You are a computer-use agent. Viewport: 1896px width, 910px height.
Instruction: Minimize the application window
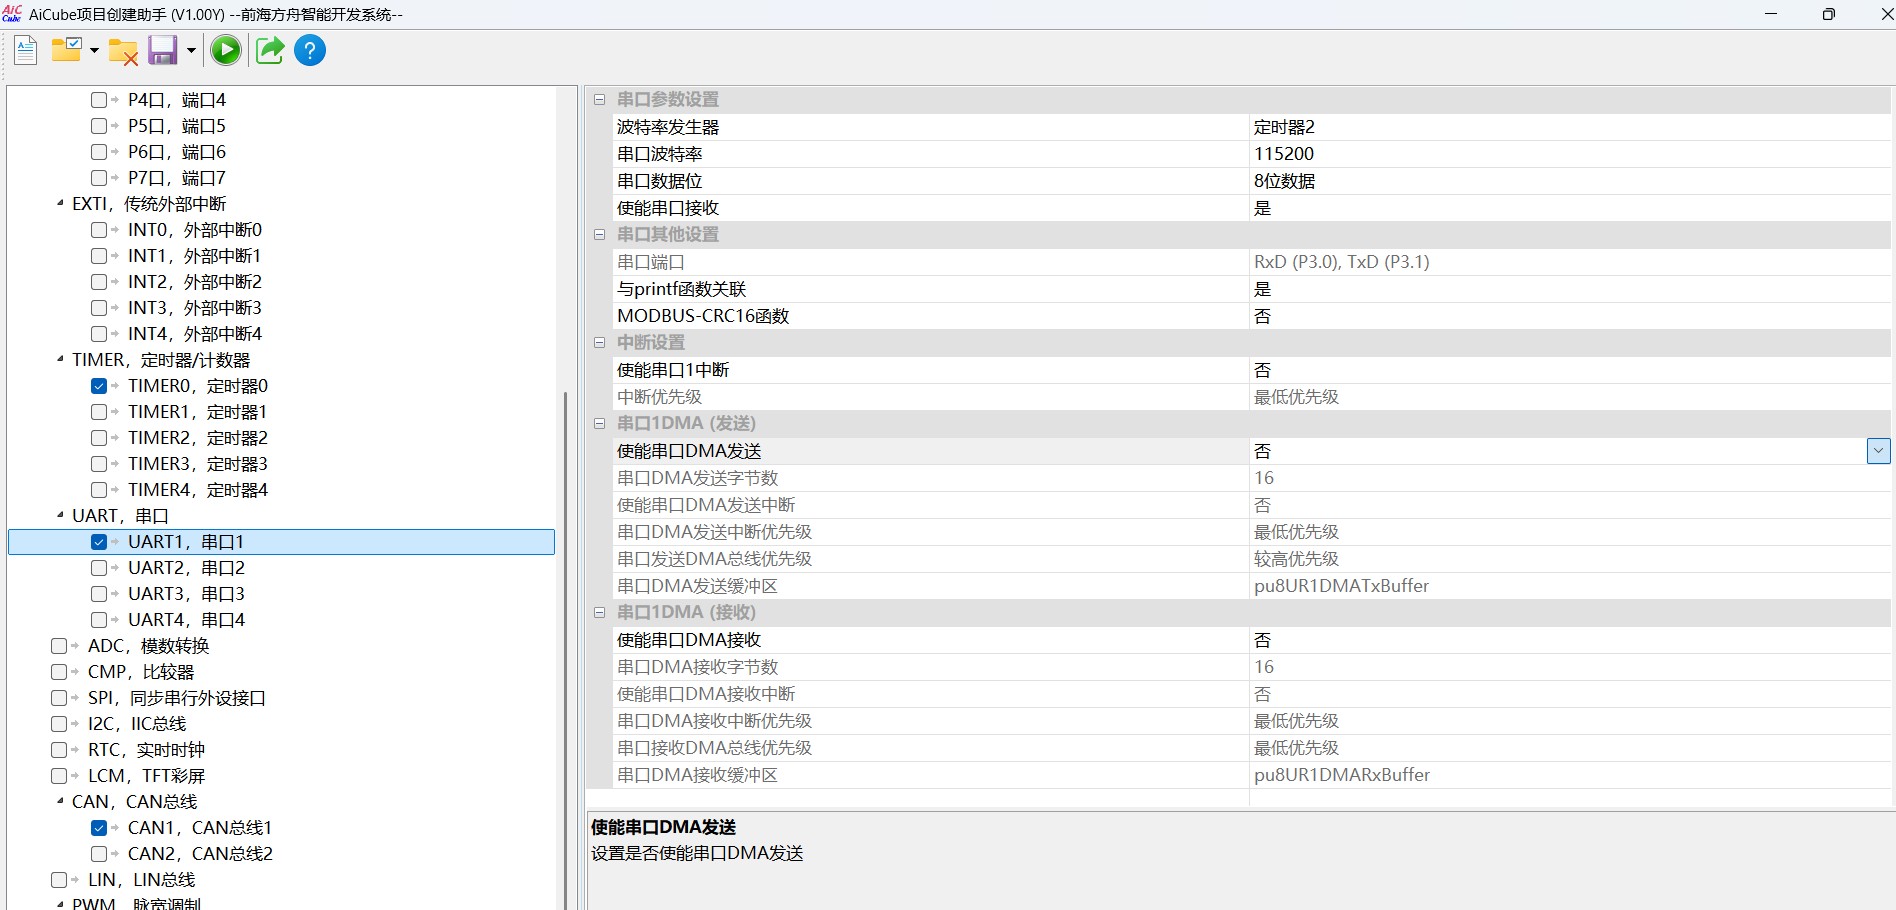[x=1771, y=14]
